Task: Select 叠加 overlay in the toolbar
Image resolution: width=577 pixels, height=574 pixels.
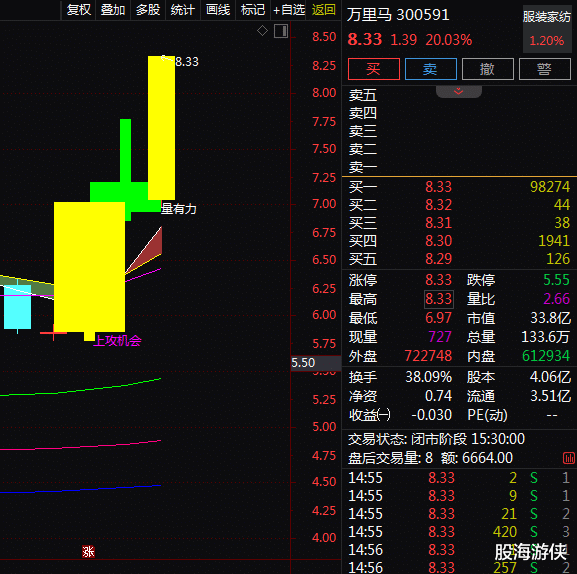Action: (113, 10)
